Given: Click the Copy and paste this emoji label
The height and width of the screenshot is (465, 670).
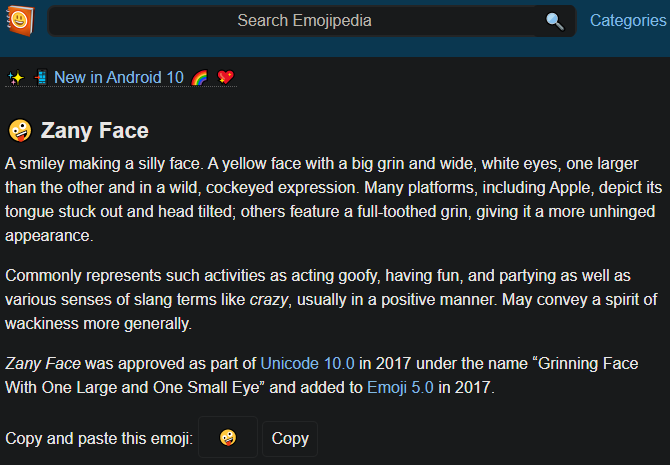Looking at the screenshot, I should [x=98, y=438].
